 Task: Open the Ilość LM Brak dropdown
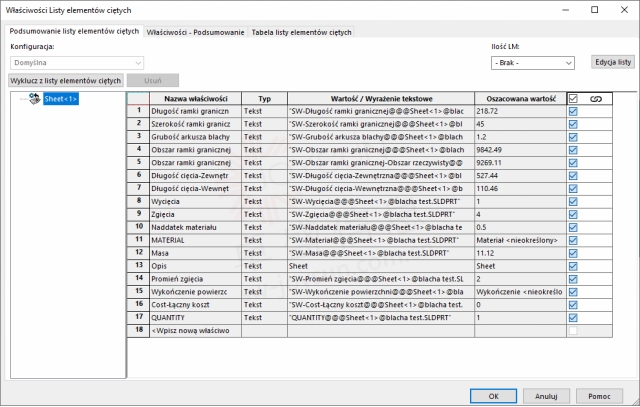click(x=533, y=63)
